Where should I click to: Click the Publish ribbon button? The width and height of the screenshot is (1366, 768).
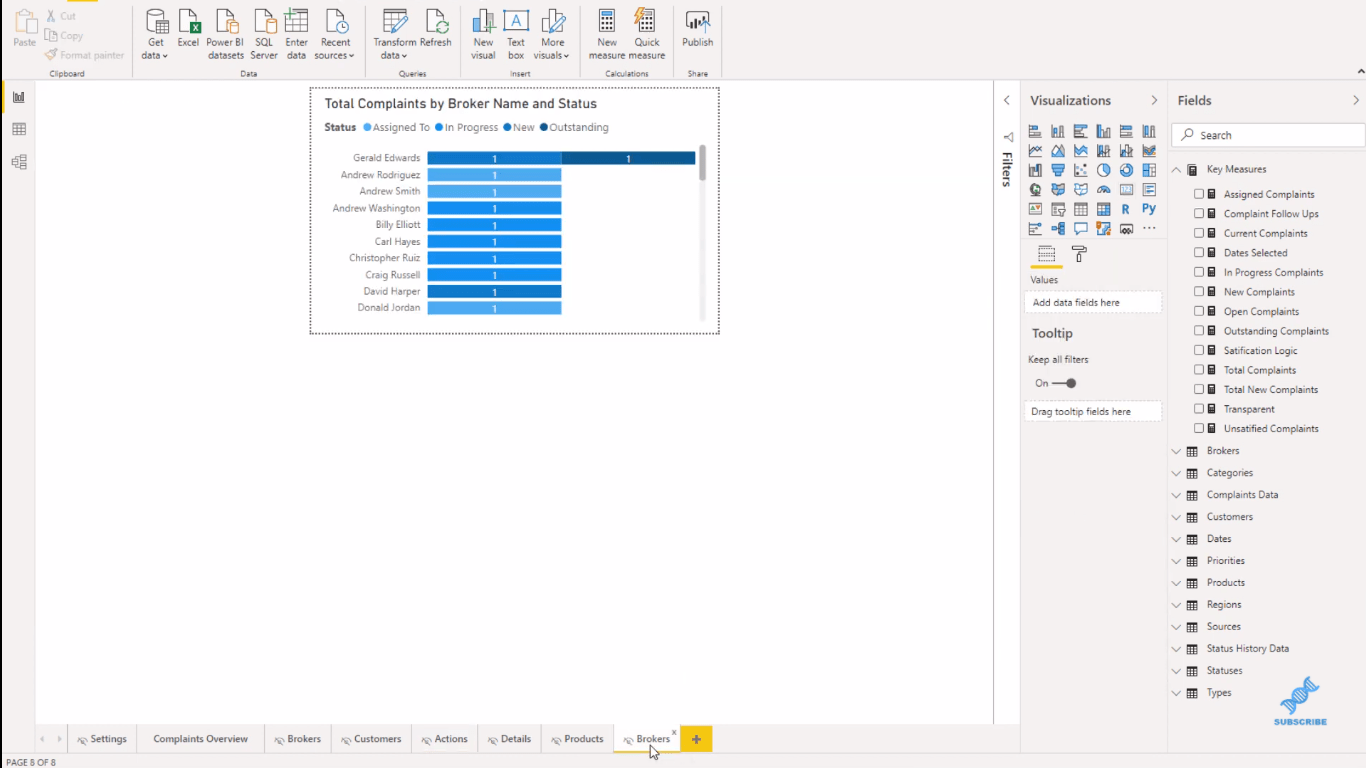click(698, 30)
